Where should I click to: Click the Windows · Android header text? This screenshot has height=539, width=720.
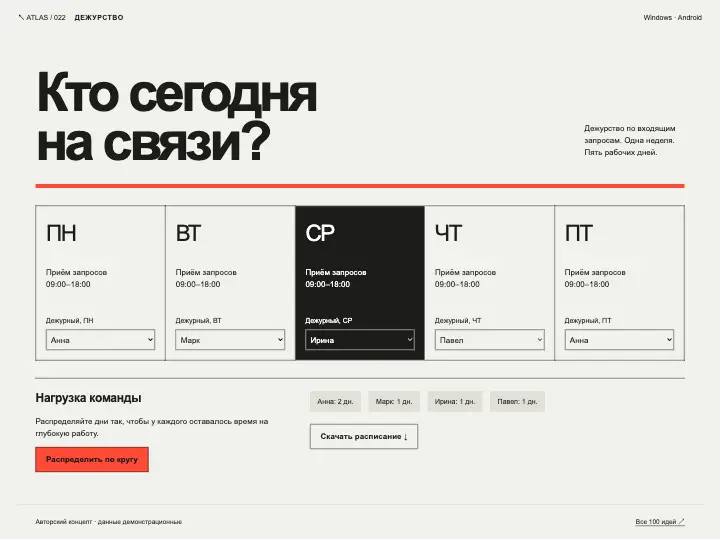(x=672, y=17)
